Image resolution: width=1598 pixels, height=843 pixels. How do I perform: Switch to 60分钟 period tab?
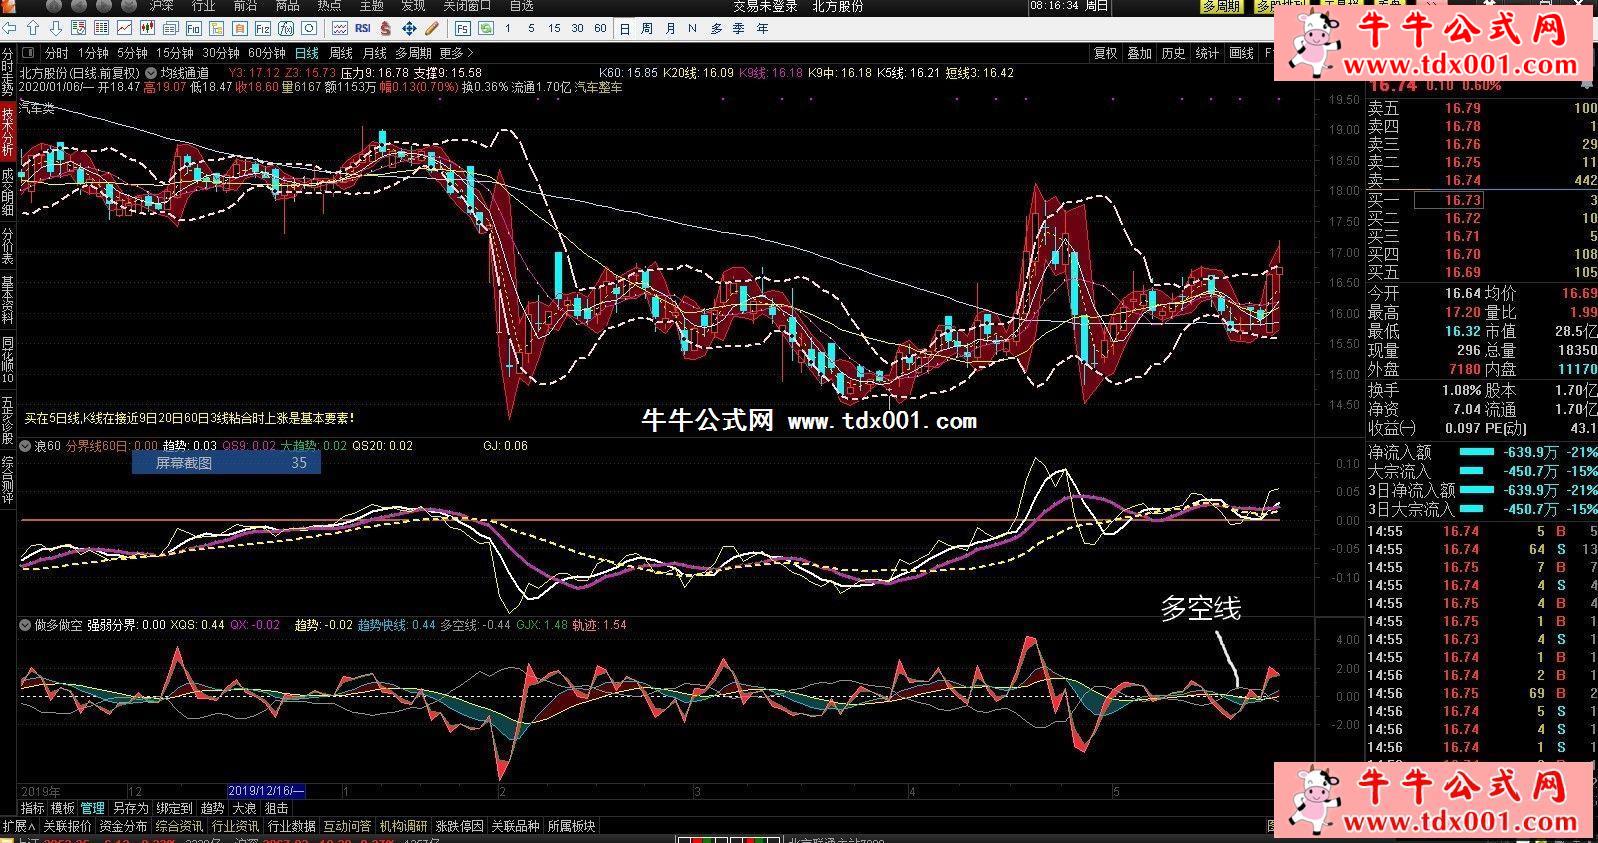[267, 53]
